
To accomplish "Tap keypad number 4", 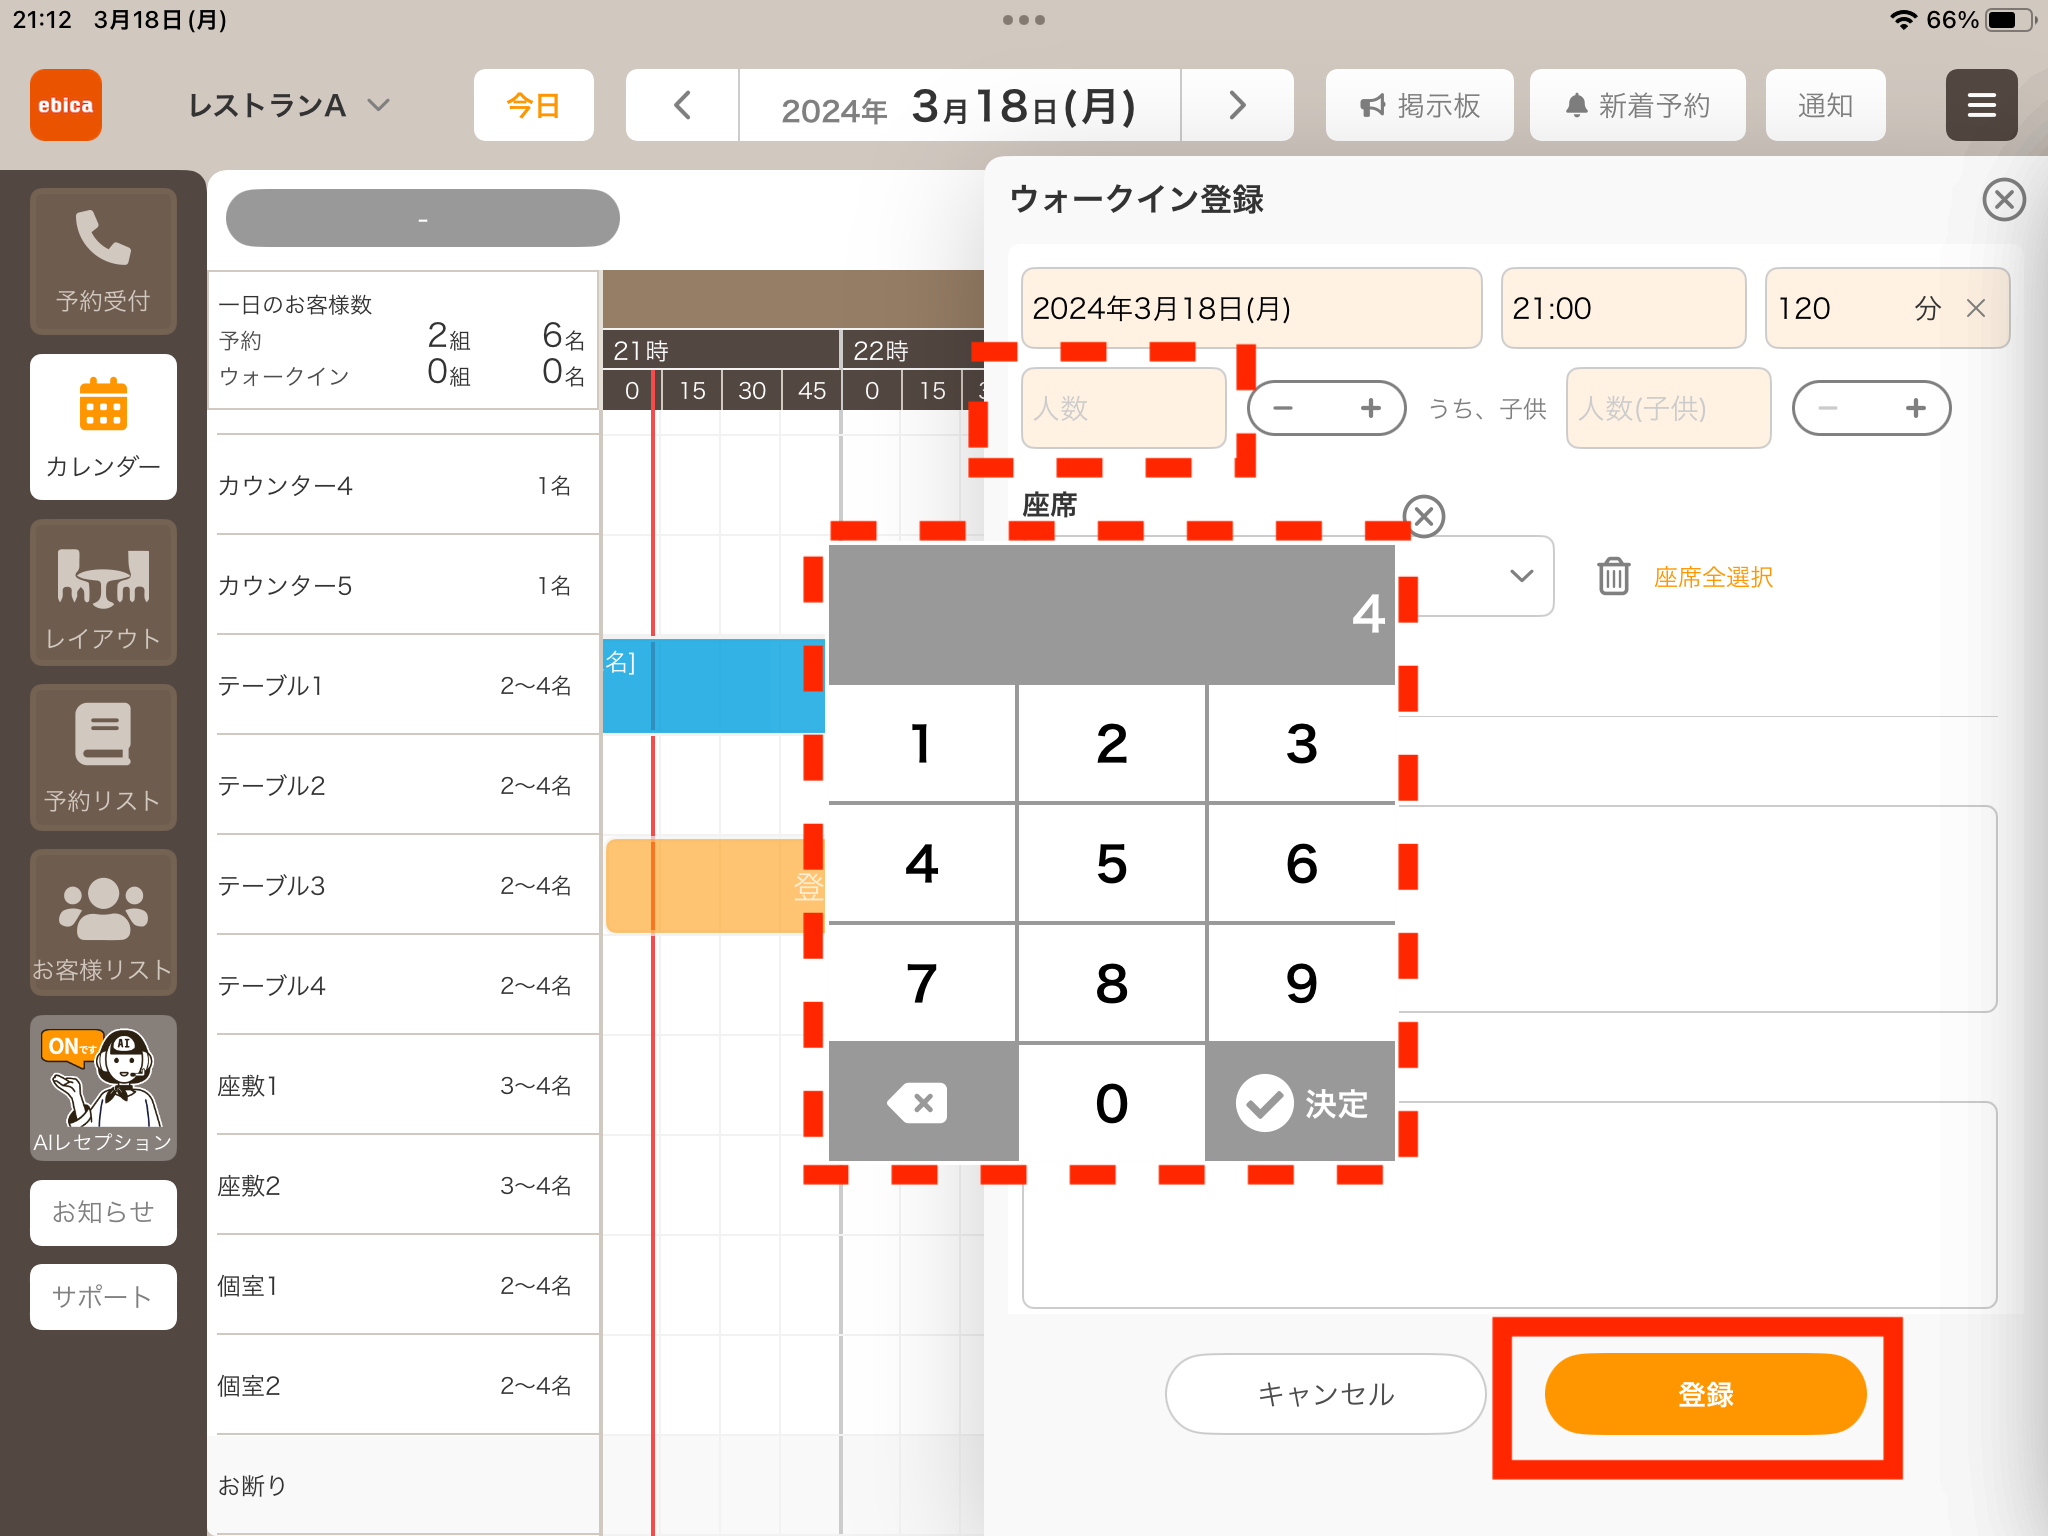I will 922,863.
